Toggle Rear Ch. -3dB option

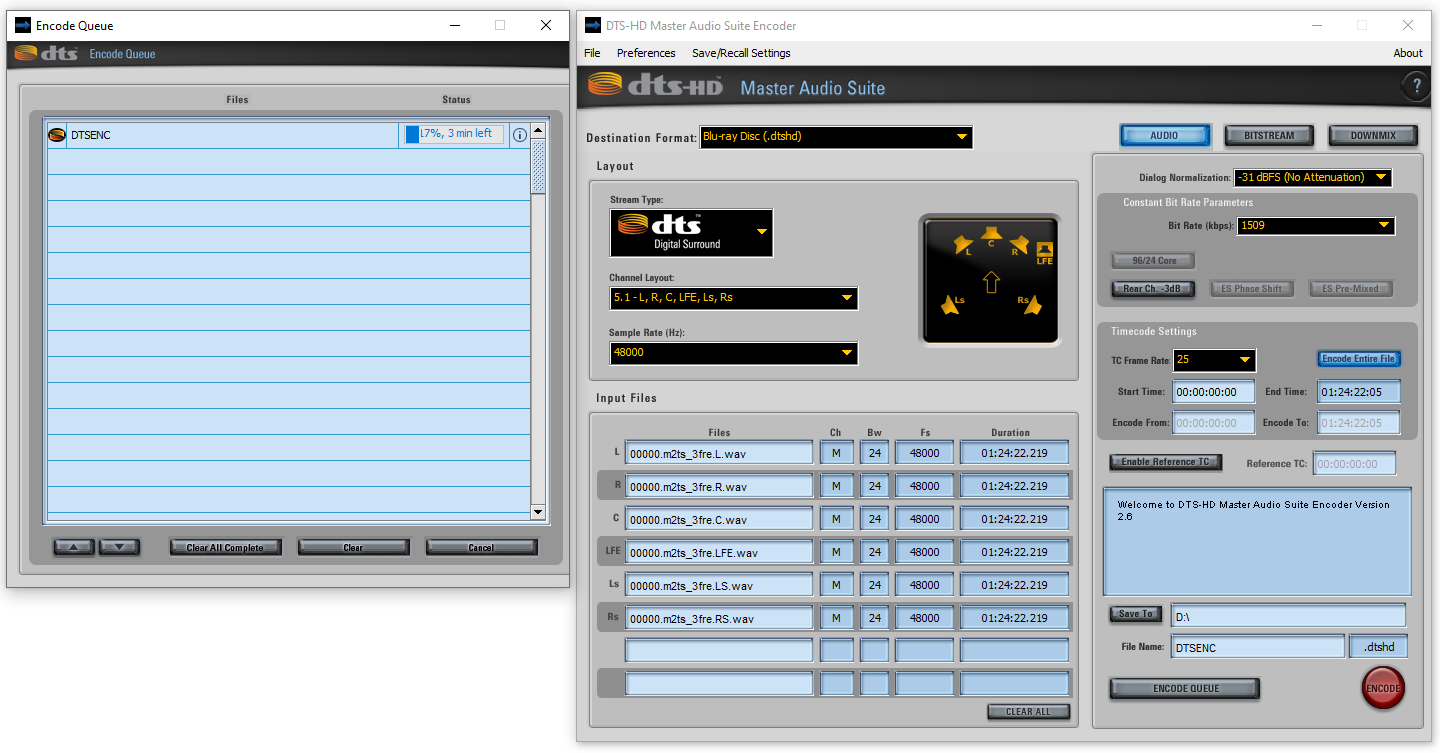(x=1153, y=289)
